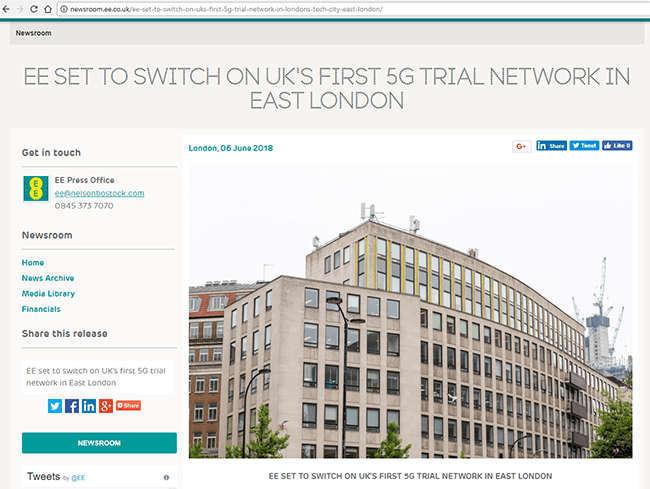Open the Home newsroom link

pyautogui.click(x=33, y=263)
